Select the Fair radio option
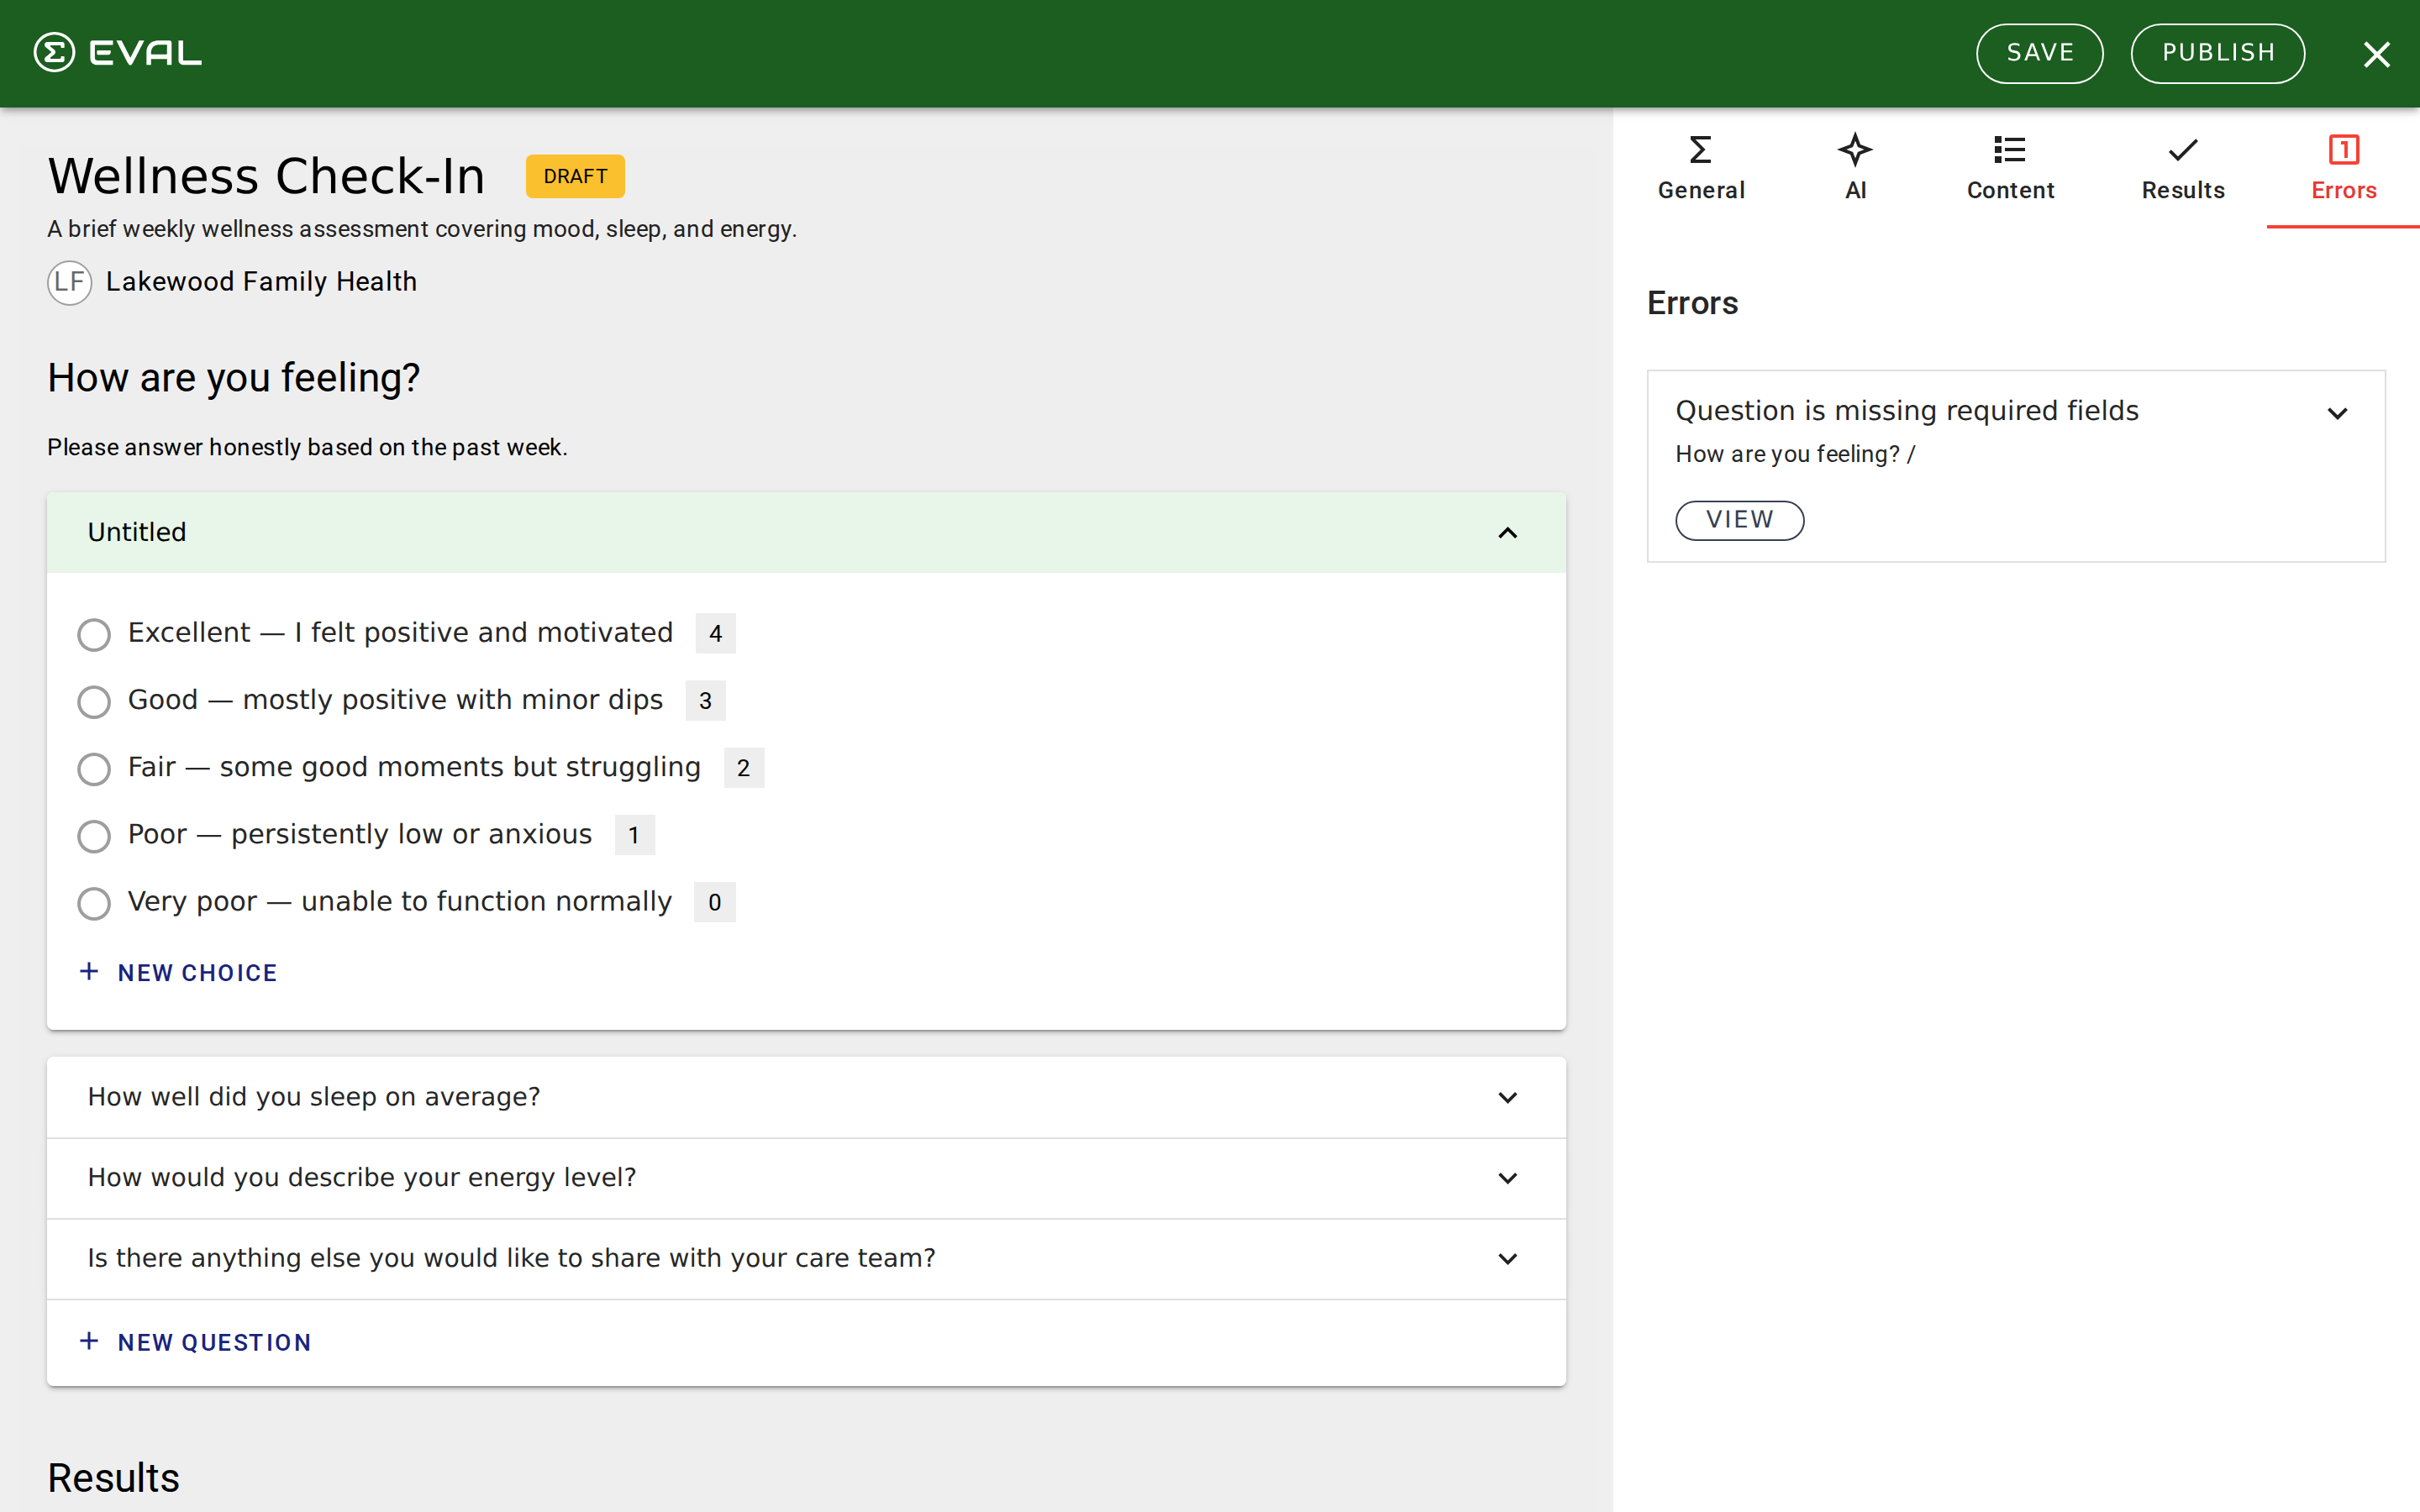2420x1512 pixels. coord(94,768)
